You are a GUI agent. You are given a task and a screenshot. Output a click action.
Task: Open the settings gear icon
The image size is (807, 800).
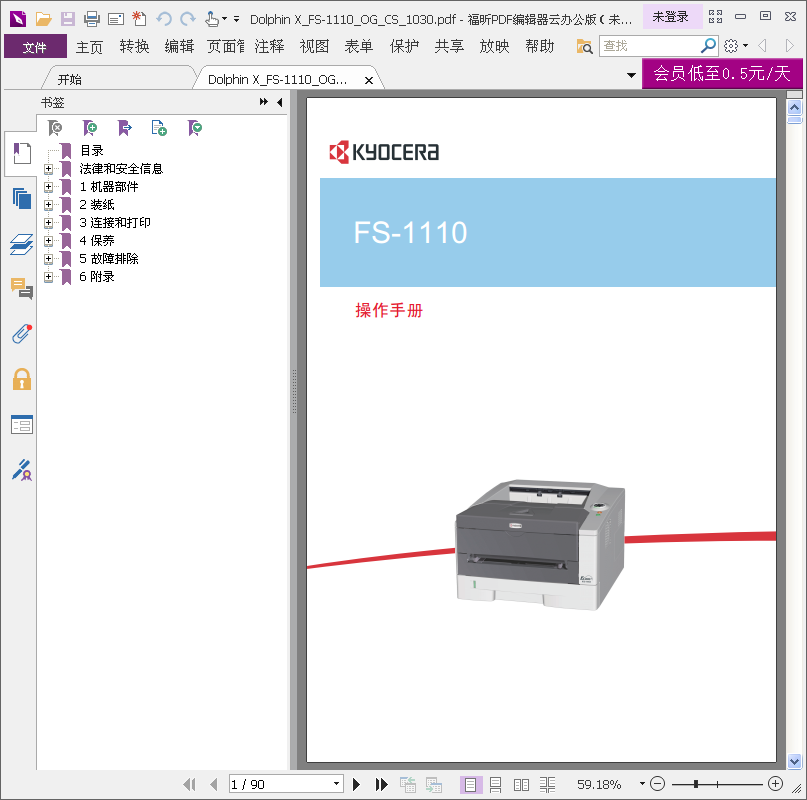click(731, 46)
